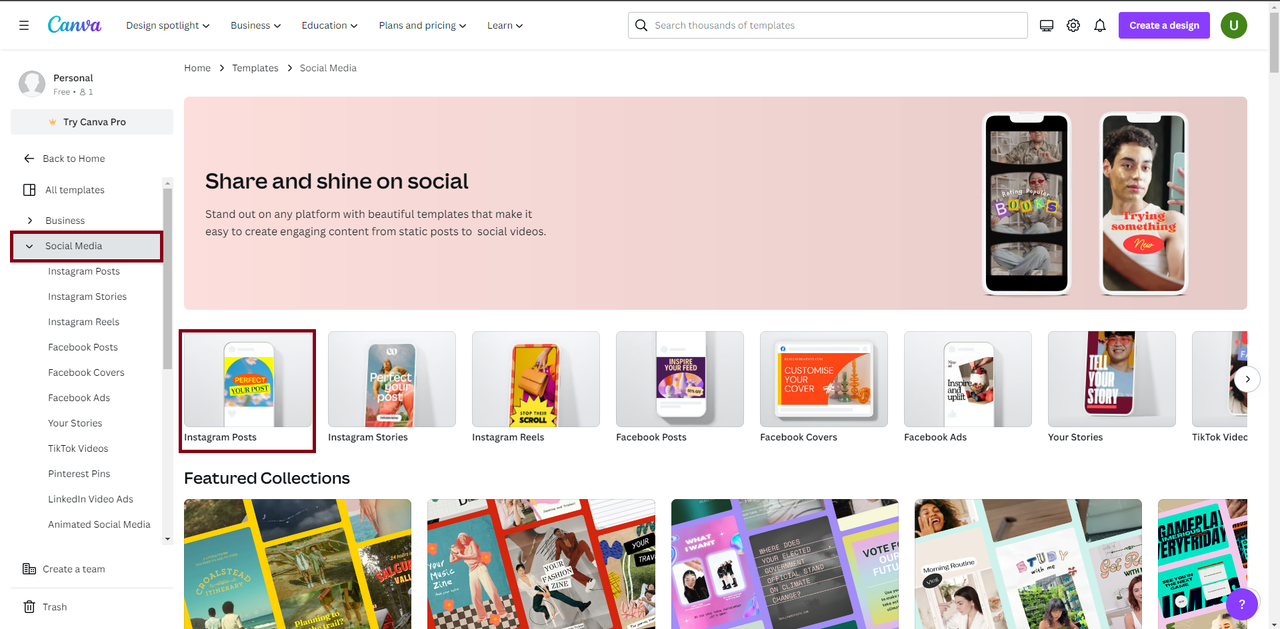The image size is (1280, 629).
Task: Click the Trash link in sidebar
Action: click(55, 607)
